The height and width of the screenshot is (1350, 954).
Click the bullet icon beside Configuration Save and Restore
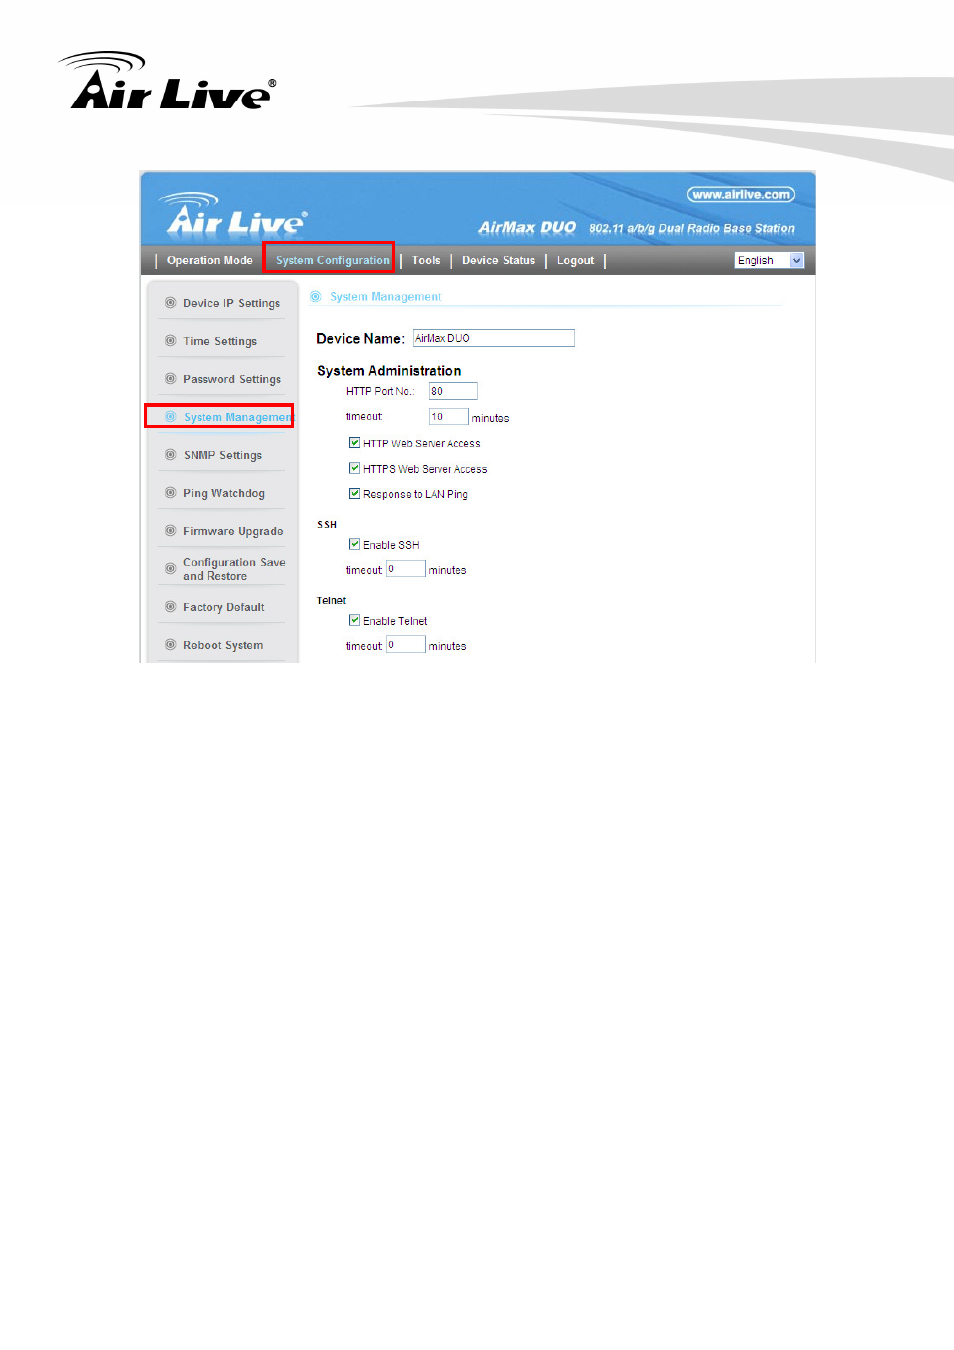pyautogui.click(x=170, y=569)
